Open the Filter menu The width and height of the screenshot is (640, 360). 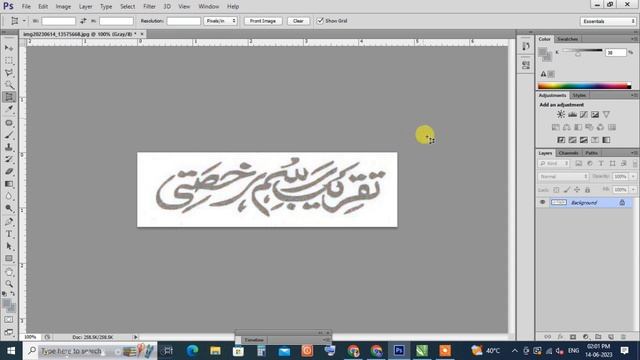click(149, 7)
